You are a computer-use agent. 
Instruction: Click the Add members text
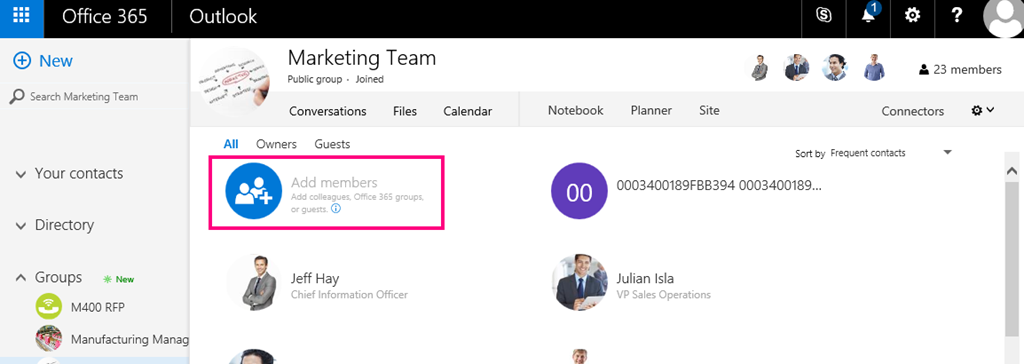click(x=334, y=182)
